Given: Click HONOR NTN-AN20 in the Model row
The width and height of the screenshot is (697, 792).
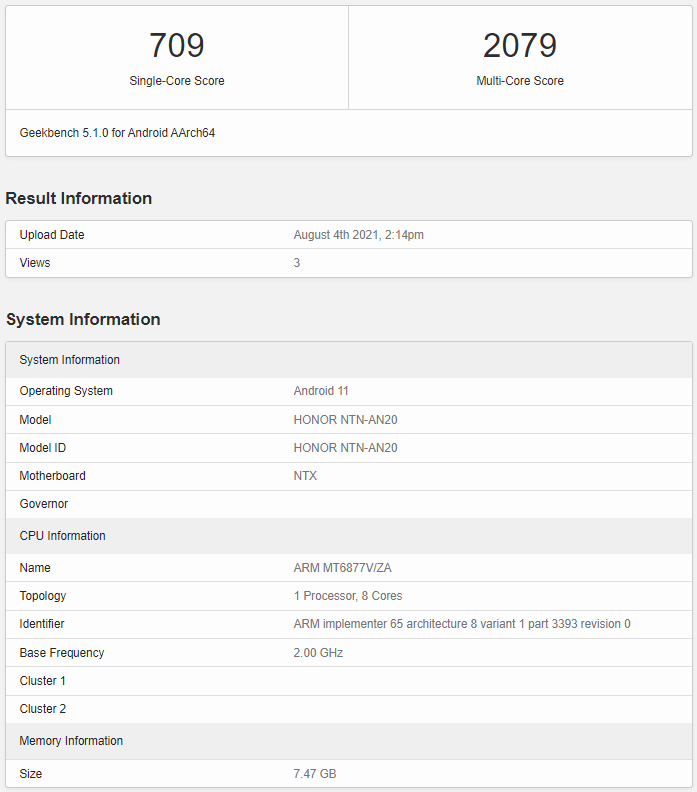Looking at the screenshot, I should point(345,420).
